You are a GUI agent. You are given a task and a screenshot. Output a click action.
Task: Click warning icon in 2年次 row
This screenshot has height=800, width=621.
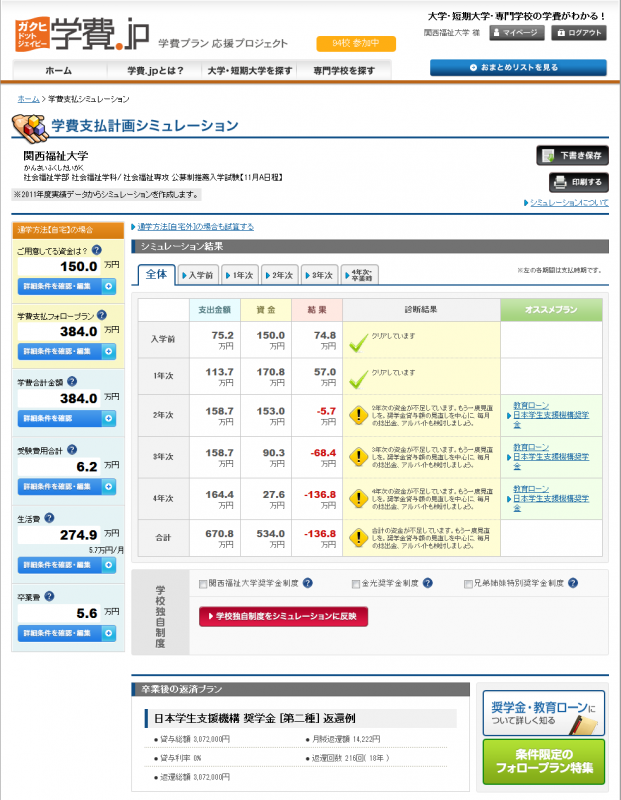pyautogui.click(x=359, y=415)
